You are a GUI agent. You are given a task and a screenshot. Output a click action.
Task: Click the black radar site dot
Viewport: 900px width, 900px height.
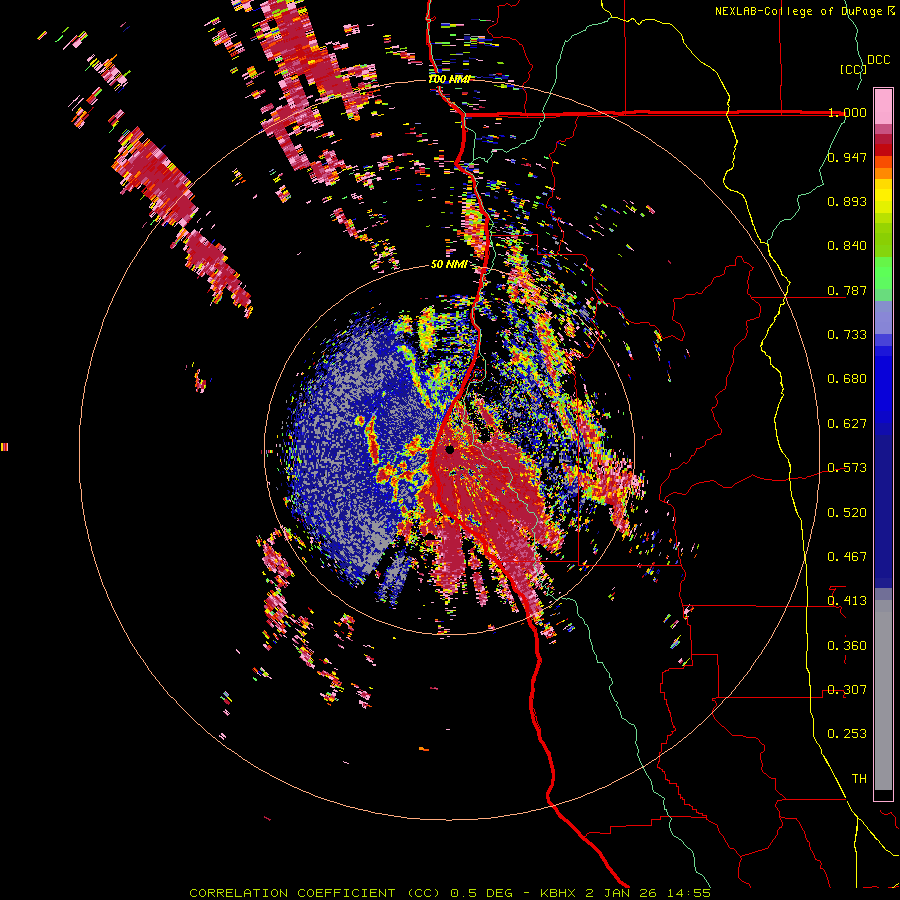click(x=449, y=449)
